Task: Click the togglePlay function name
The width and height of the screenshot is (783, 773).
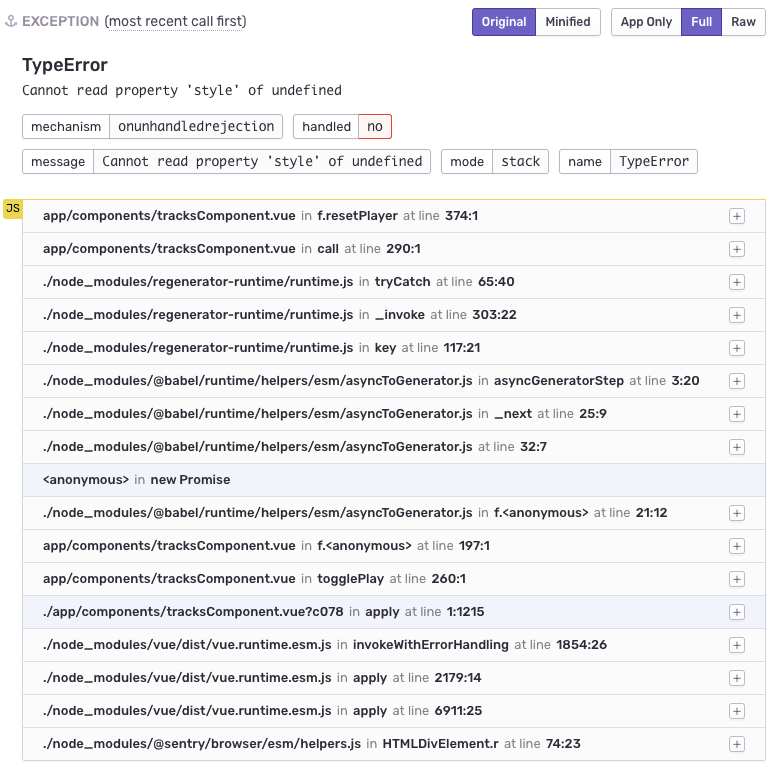Action: coord(351,579)
